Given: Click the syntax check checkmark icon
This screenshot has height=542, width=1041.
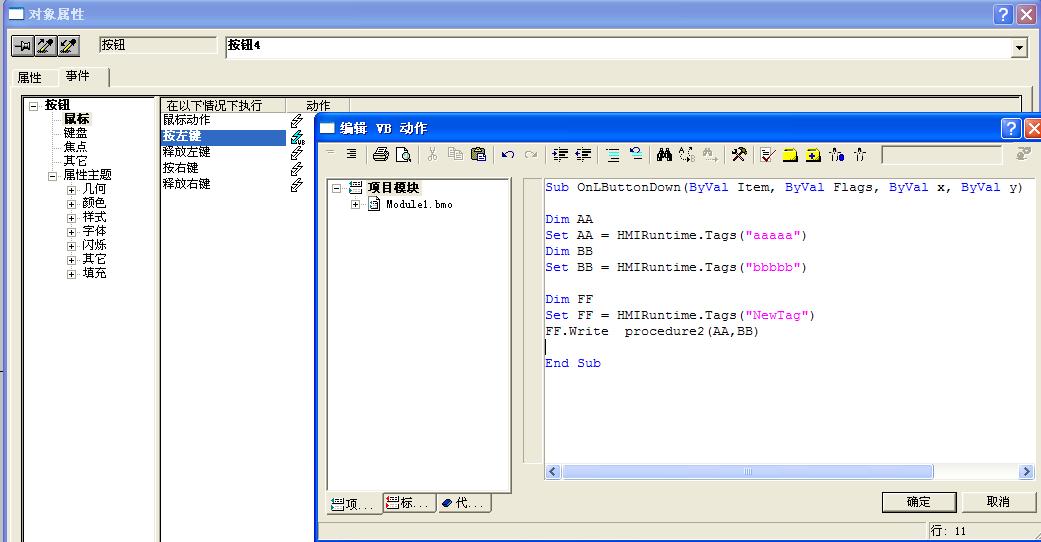Looking at the screenshot, I should click(x=767, y=155).
